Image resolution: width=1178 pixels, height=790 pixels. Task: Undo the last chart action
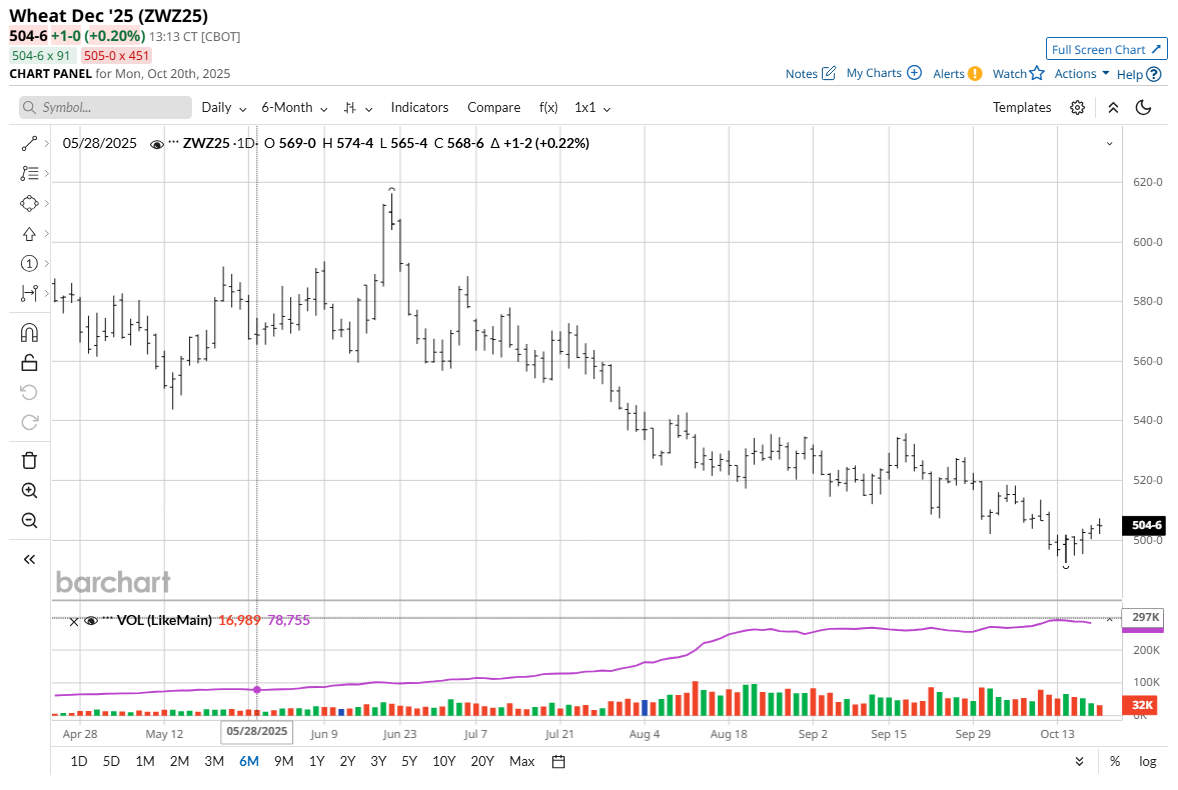coord(29,393)
